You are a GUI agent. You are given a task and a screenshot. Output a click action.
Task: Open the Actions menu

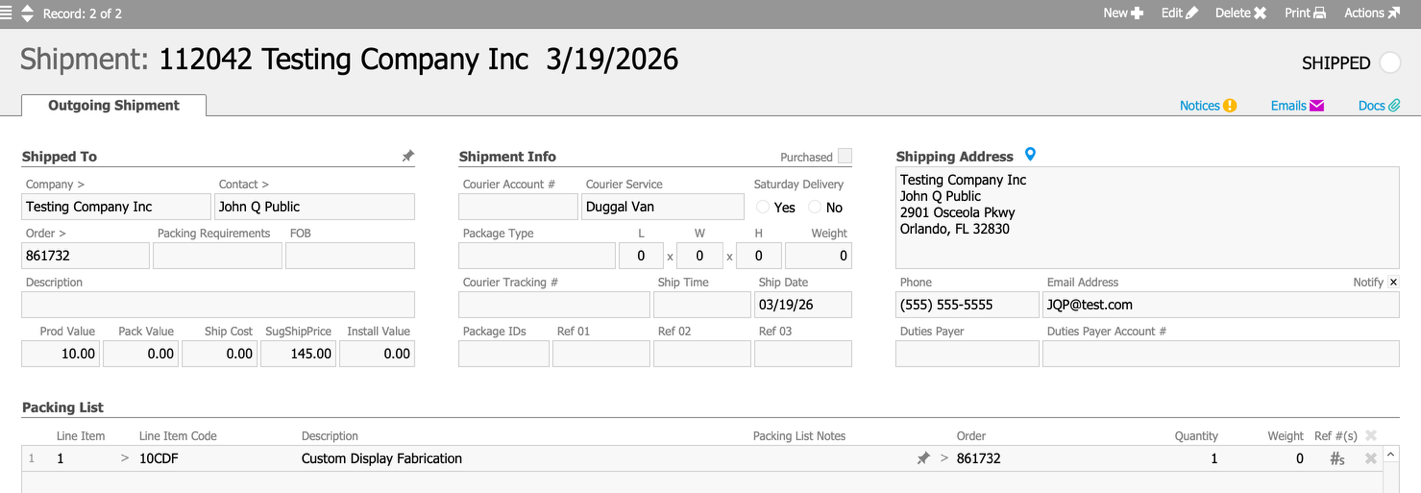(x=1372, y=13)
